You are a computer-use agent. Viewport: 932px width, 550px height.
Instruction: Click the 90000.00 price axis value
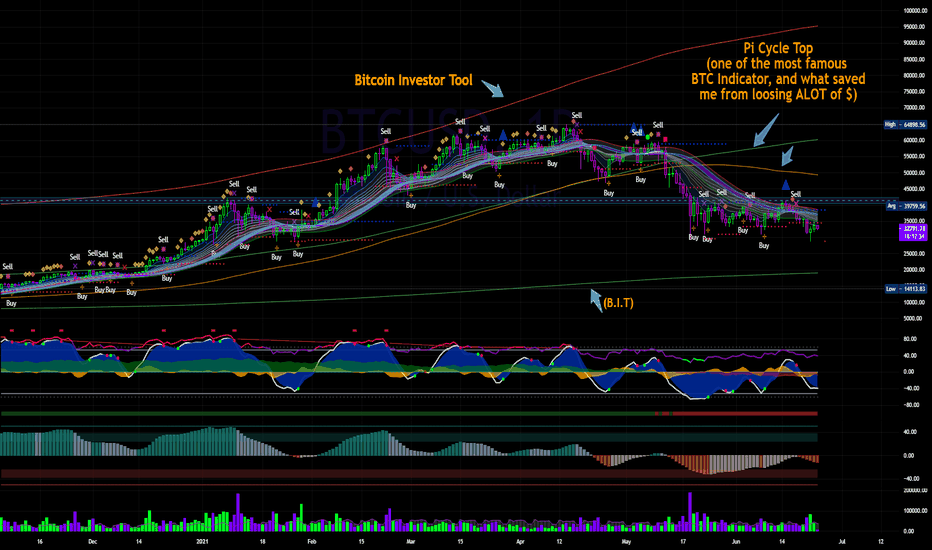914,43
